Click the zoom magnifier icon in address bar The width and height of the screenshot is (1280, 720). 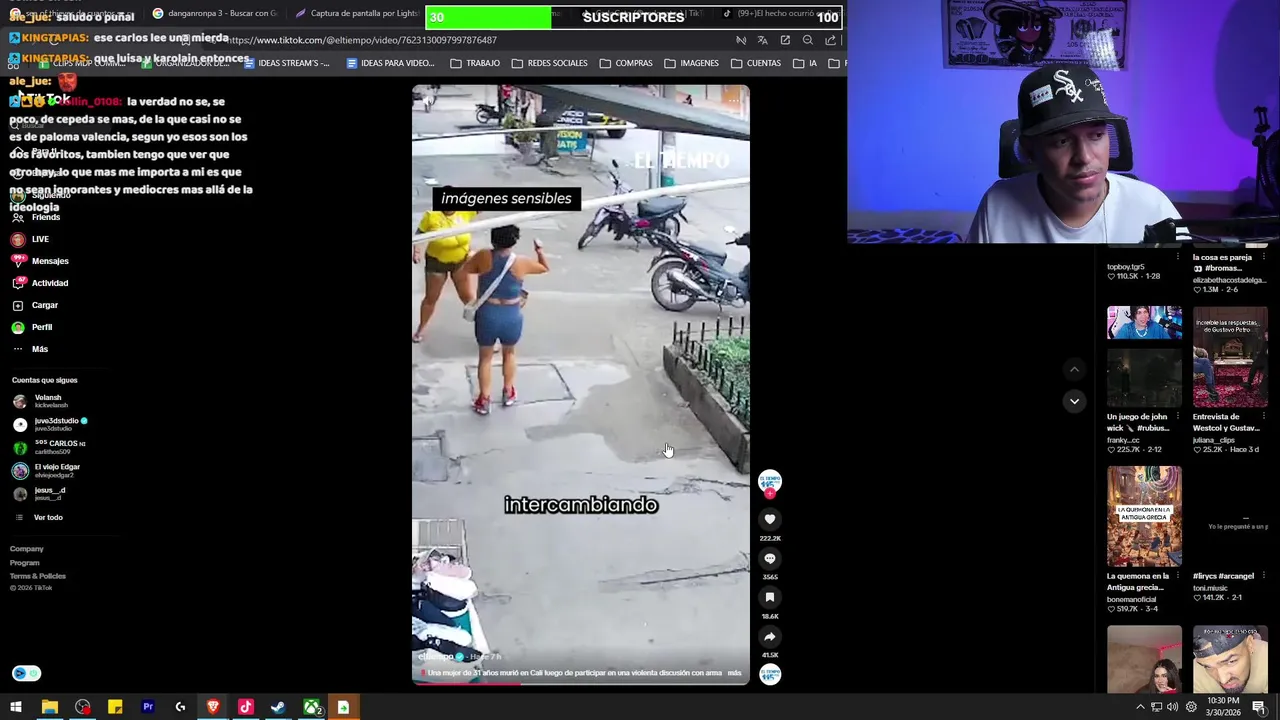coord(807,40)
